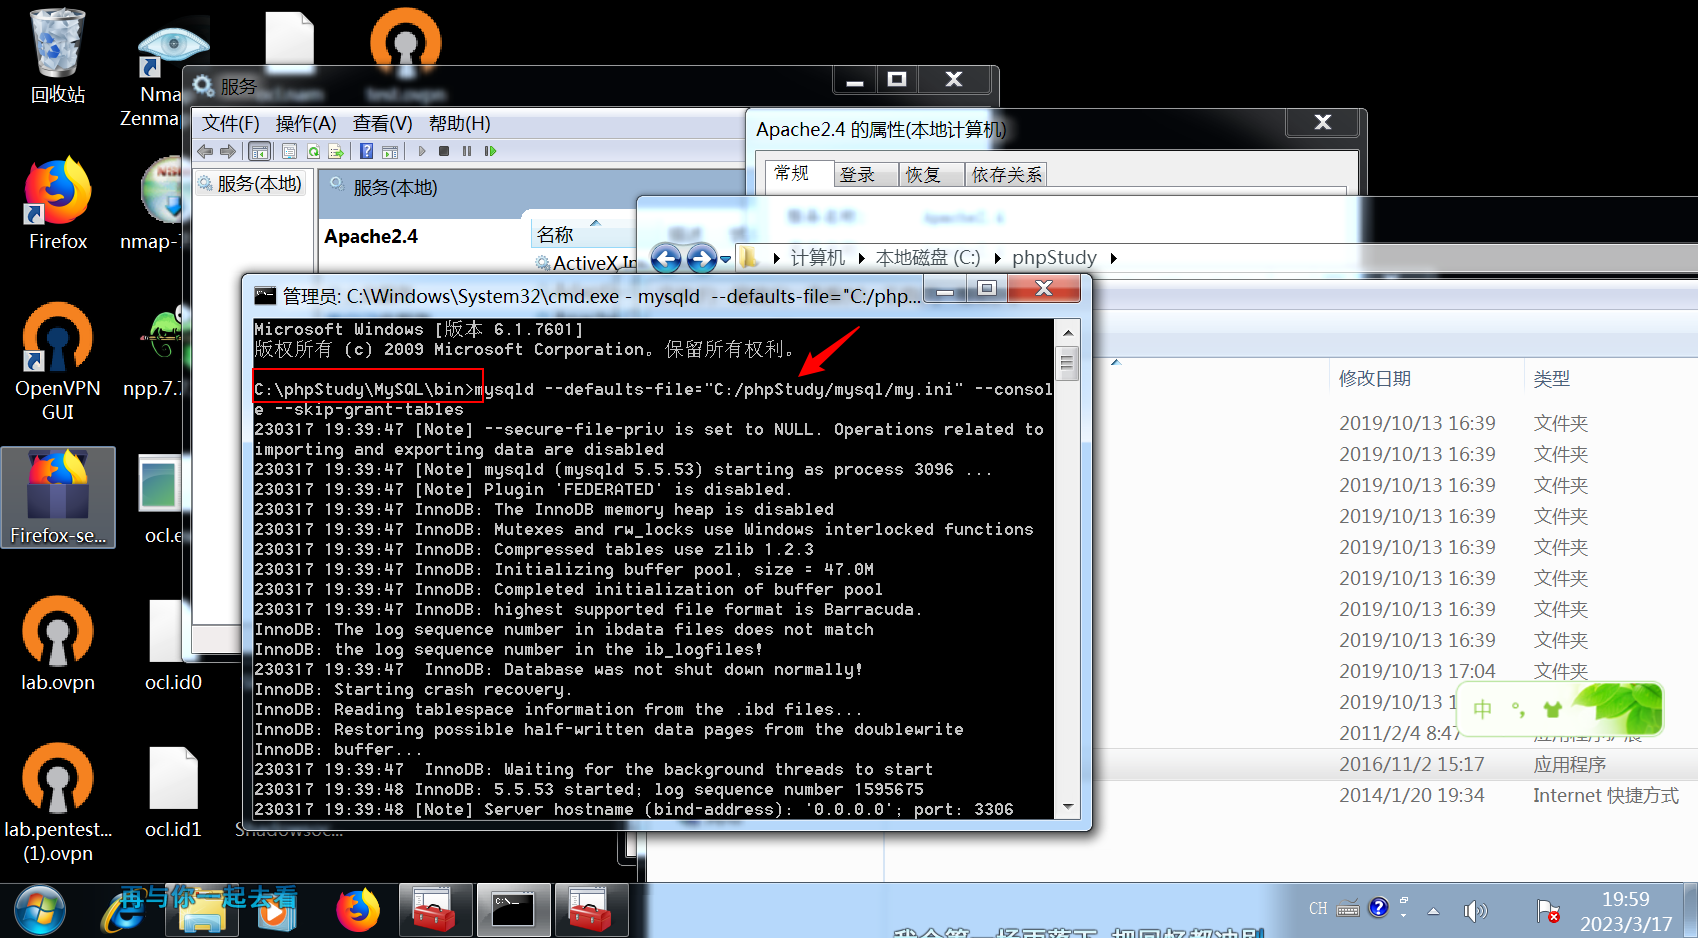Image resolution: width=1698 pixels, height=938 pixels.
Task: Show hidden tray icons arrow
Action: click(x=1433, y=911)
